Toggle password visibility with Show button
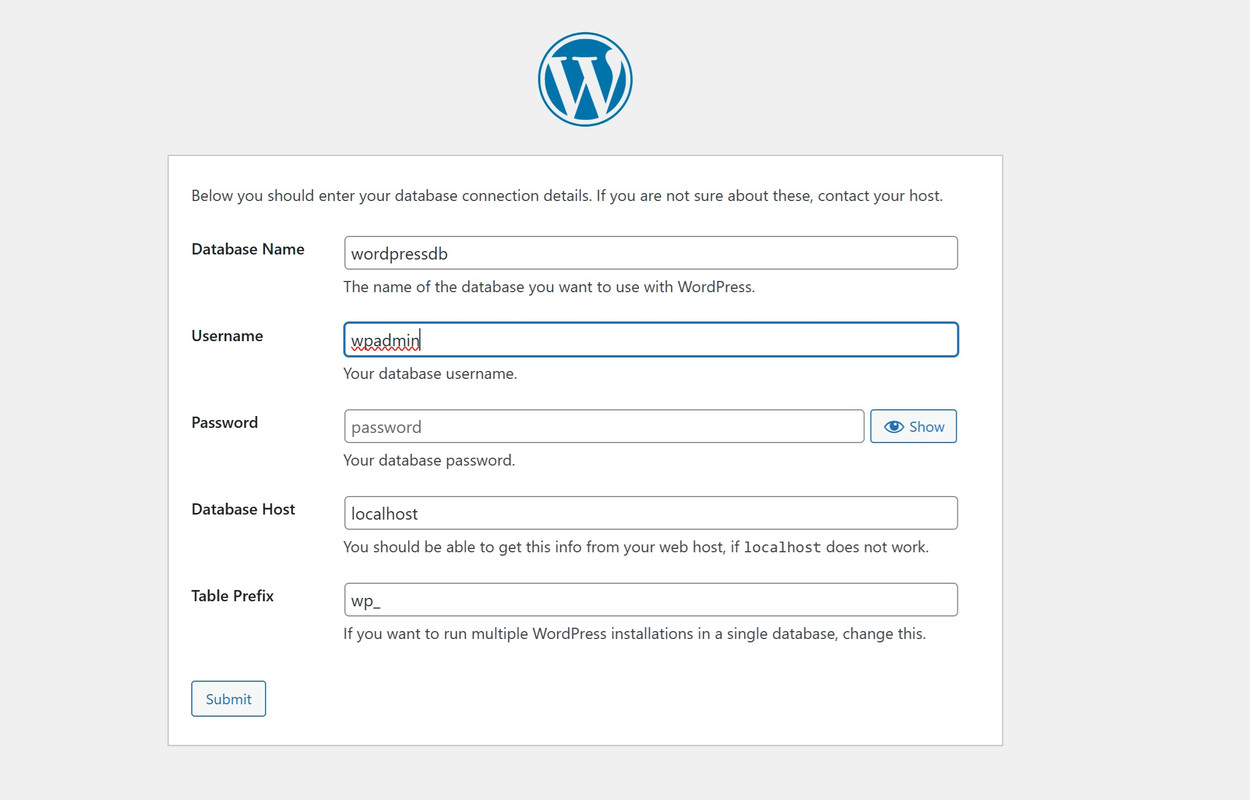Image resolution: width=1250 pixels, height=800 pixels. (913, 426)
